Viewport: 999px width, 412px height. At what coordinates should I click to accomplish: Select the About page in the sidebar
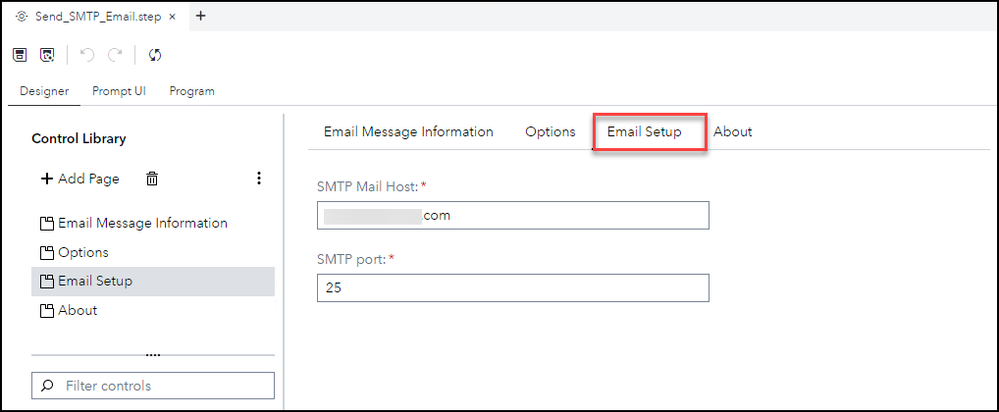(x=77, y=310)
